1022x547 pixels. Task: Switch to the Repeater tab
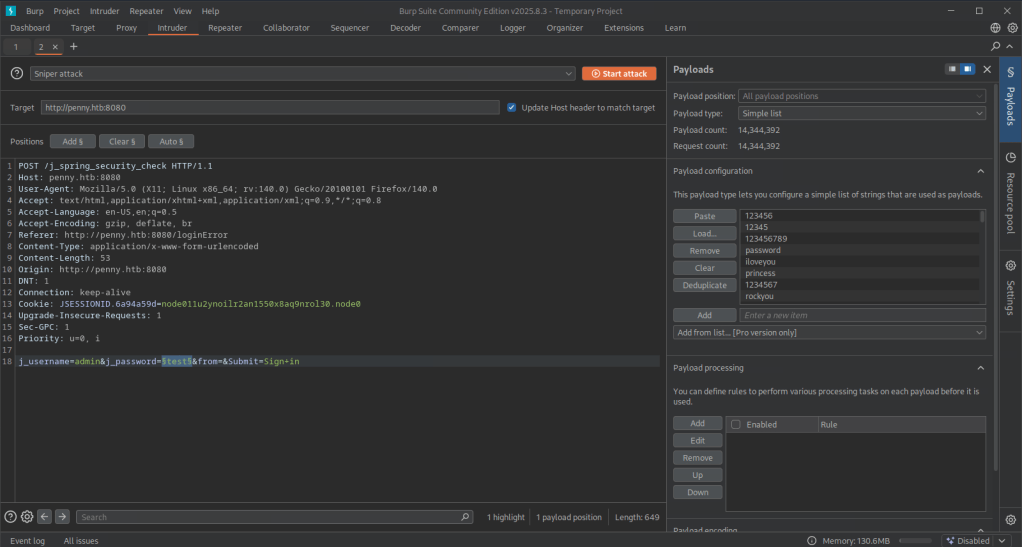tap(225, 28)
